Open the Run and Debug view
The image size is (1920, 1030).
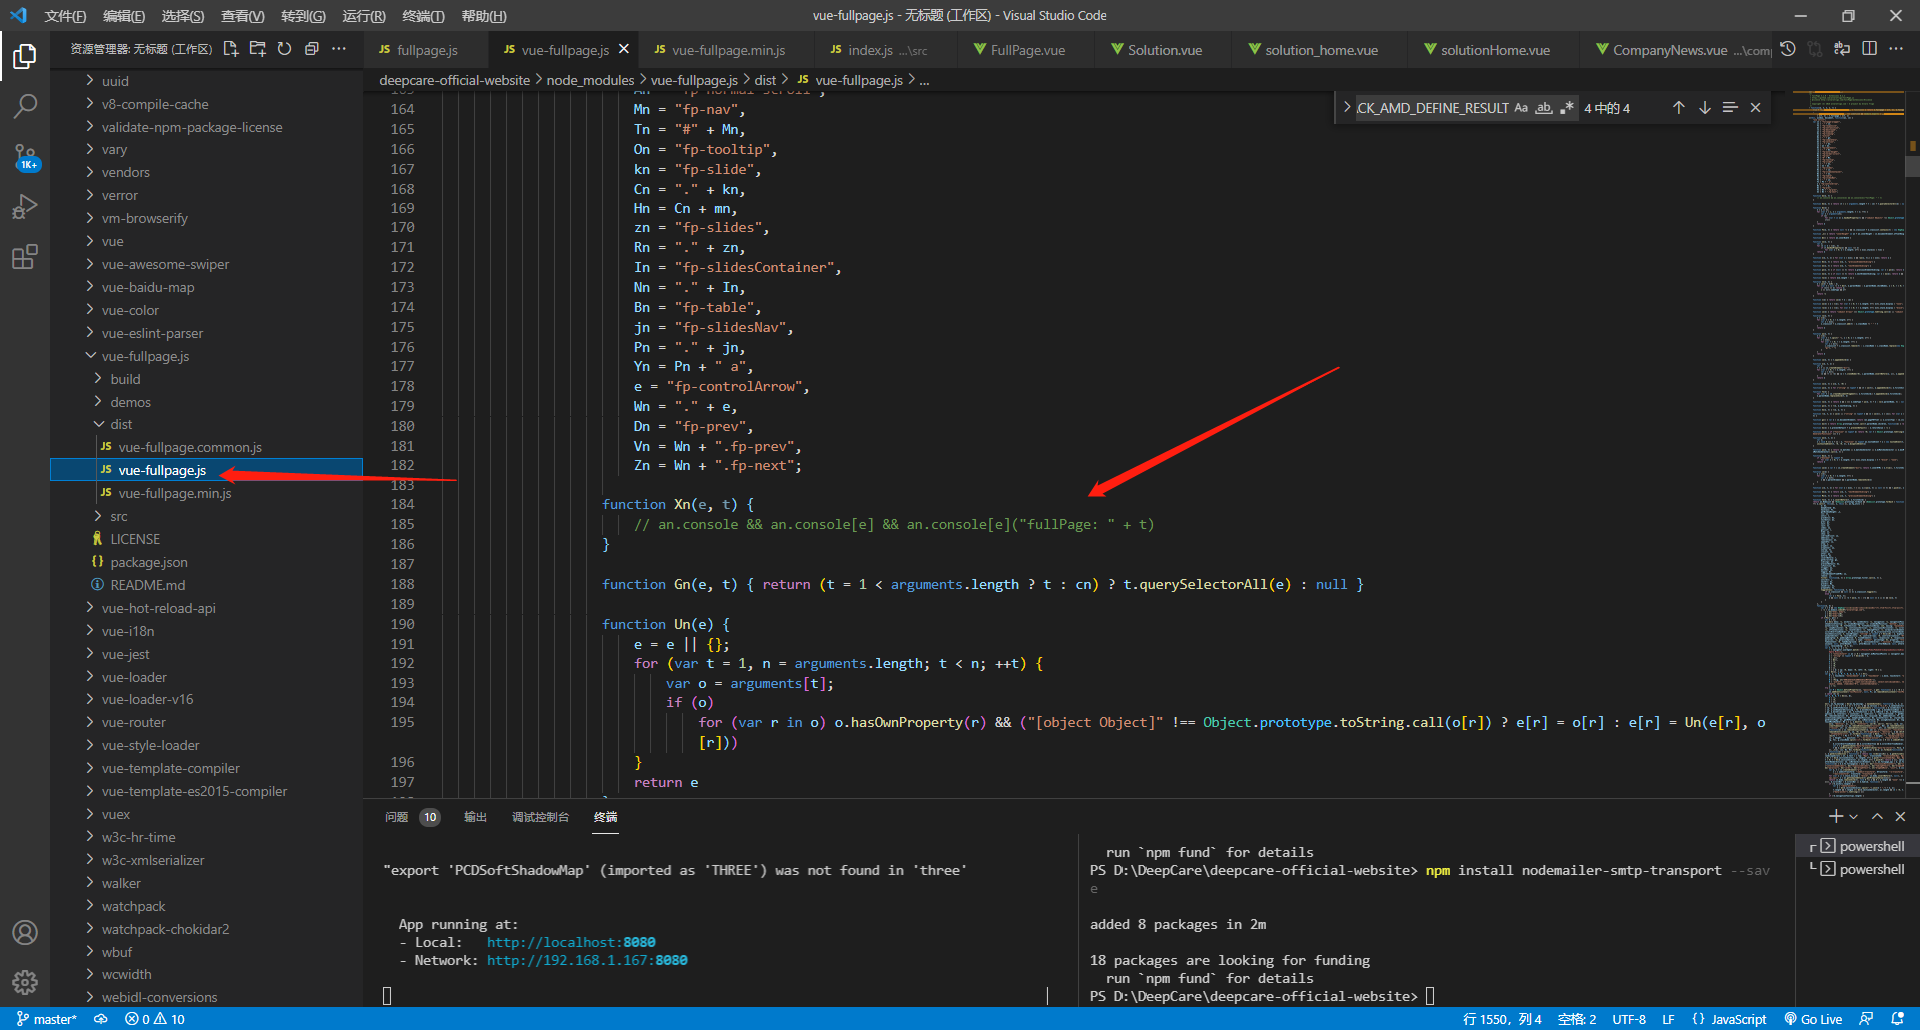tap(25, 207)
